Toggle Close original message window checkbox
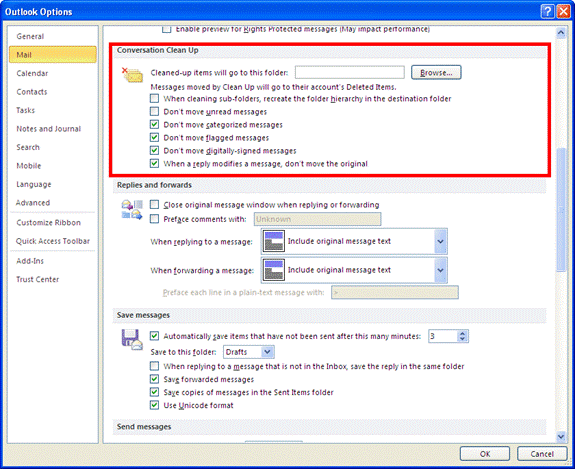Image resolution: width=575 pixels, height=469 pixels. click(x=154, y=205)
